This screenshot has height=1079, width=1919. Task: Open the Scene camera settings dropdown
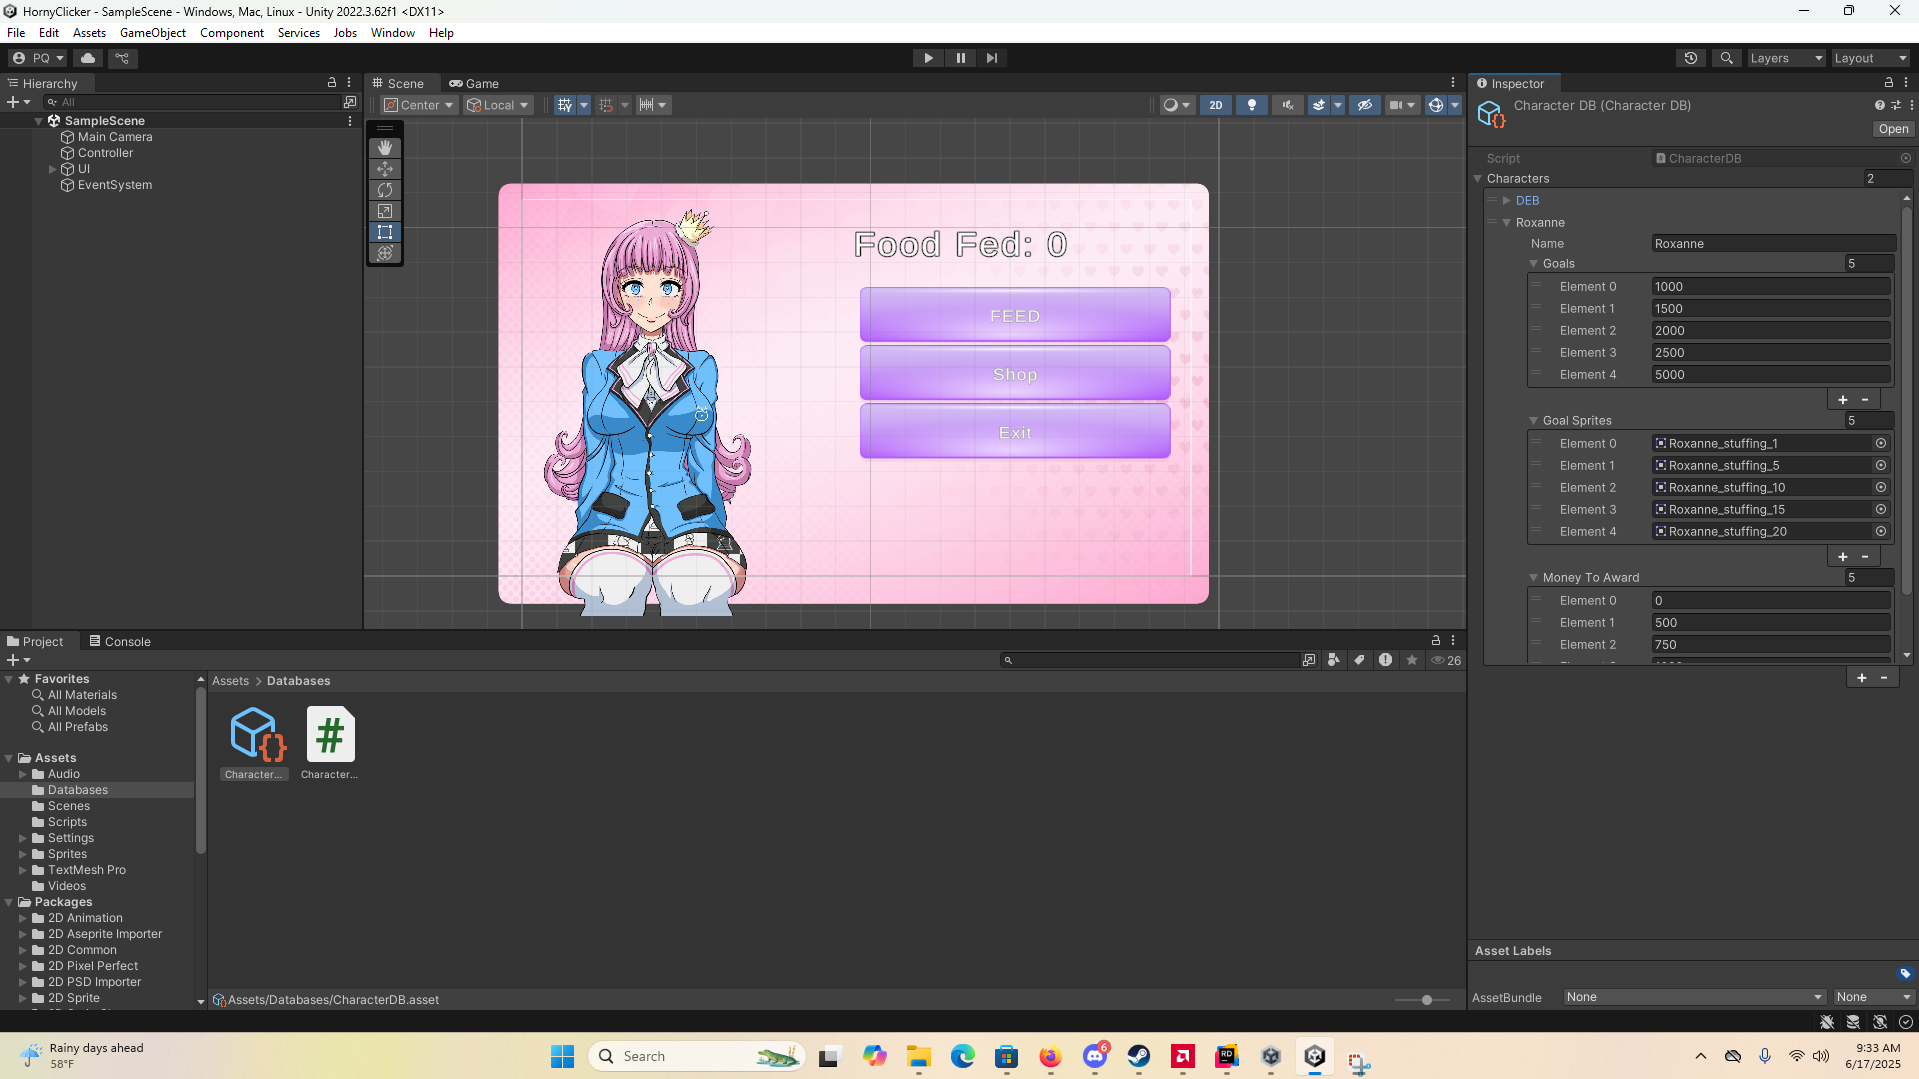[x=1402, y=105]
